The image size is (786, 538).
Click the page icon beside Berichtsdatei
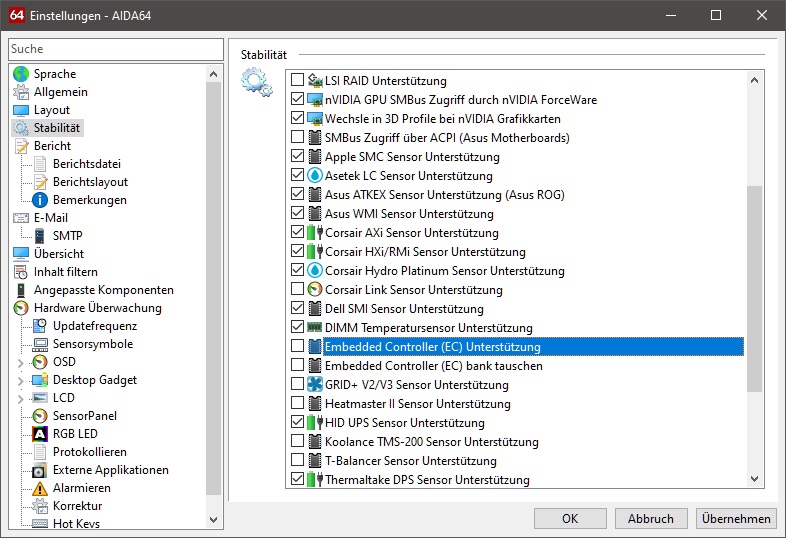click(40, 164)
